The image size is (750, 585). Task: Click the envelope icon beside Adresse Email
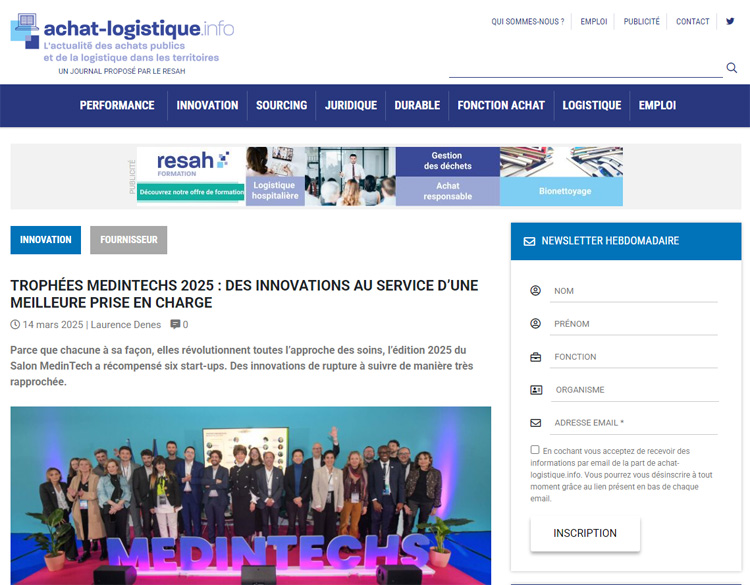click(x=536, y=423)
